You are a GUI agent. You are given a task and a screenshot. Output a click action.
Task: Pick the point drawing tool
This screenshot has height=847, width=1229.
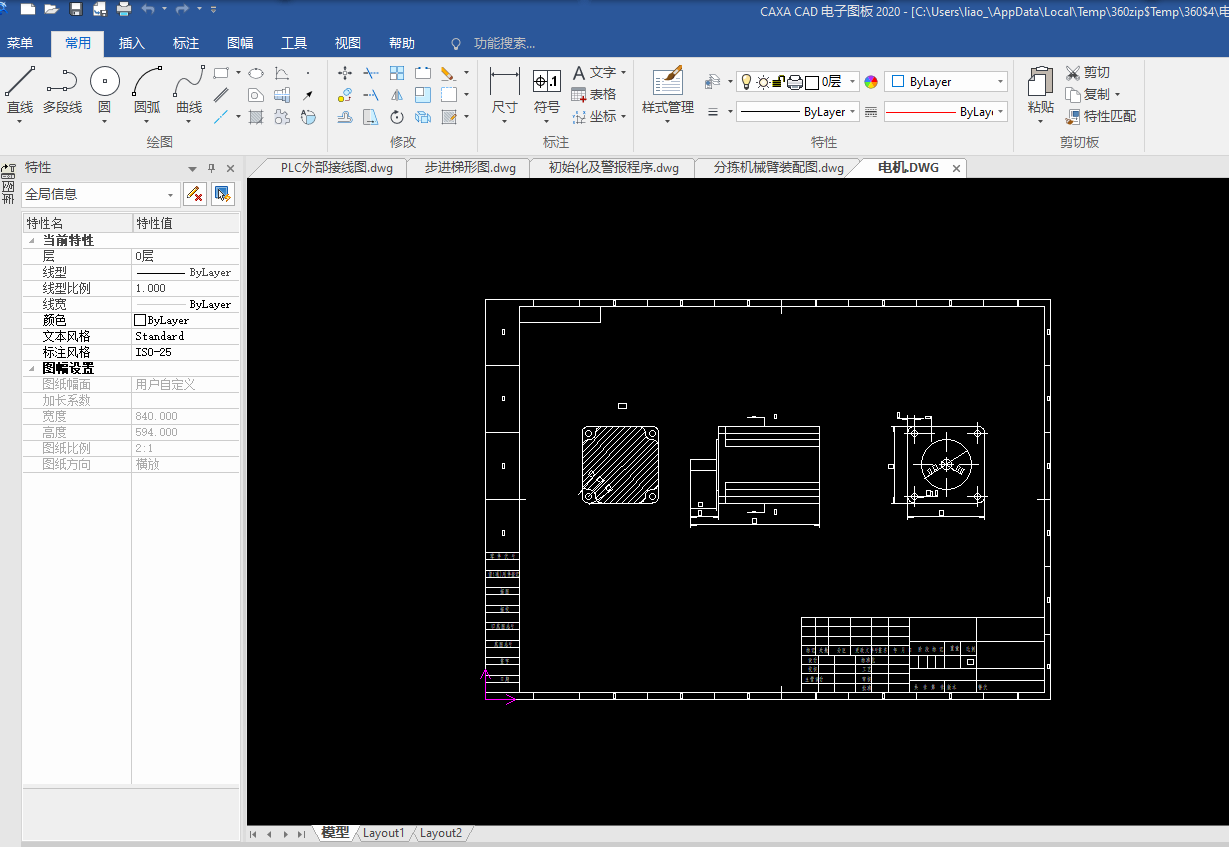tap(308, 73)
